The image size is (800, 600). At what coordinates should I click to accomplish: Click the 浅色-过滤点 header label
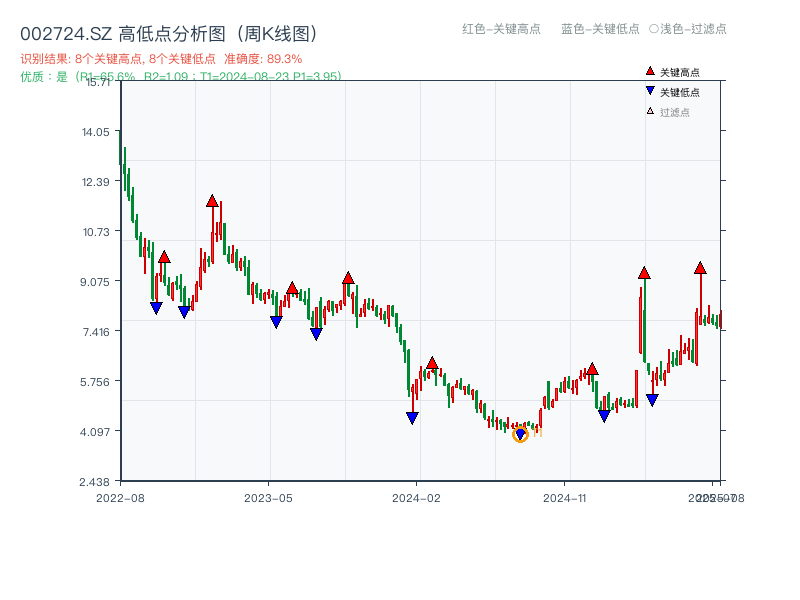(688, 30)
